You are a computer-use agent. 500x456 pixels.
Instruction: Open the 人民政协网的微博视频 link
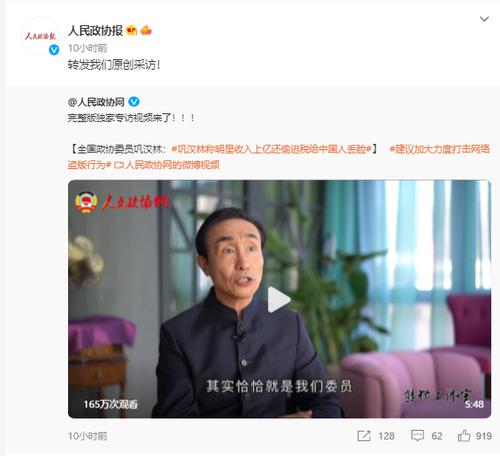(x=167, y=165)
